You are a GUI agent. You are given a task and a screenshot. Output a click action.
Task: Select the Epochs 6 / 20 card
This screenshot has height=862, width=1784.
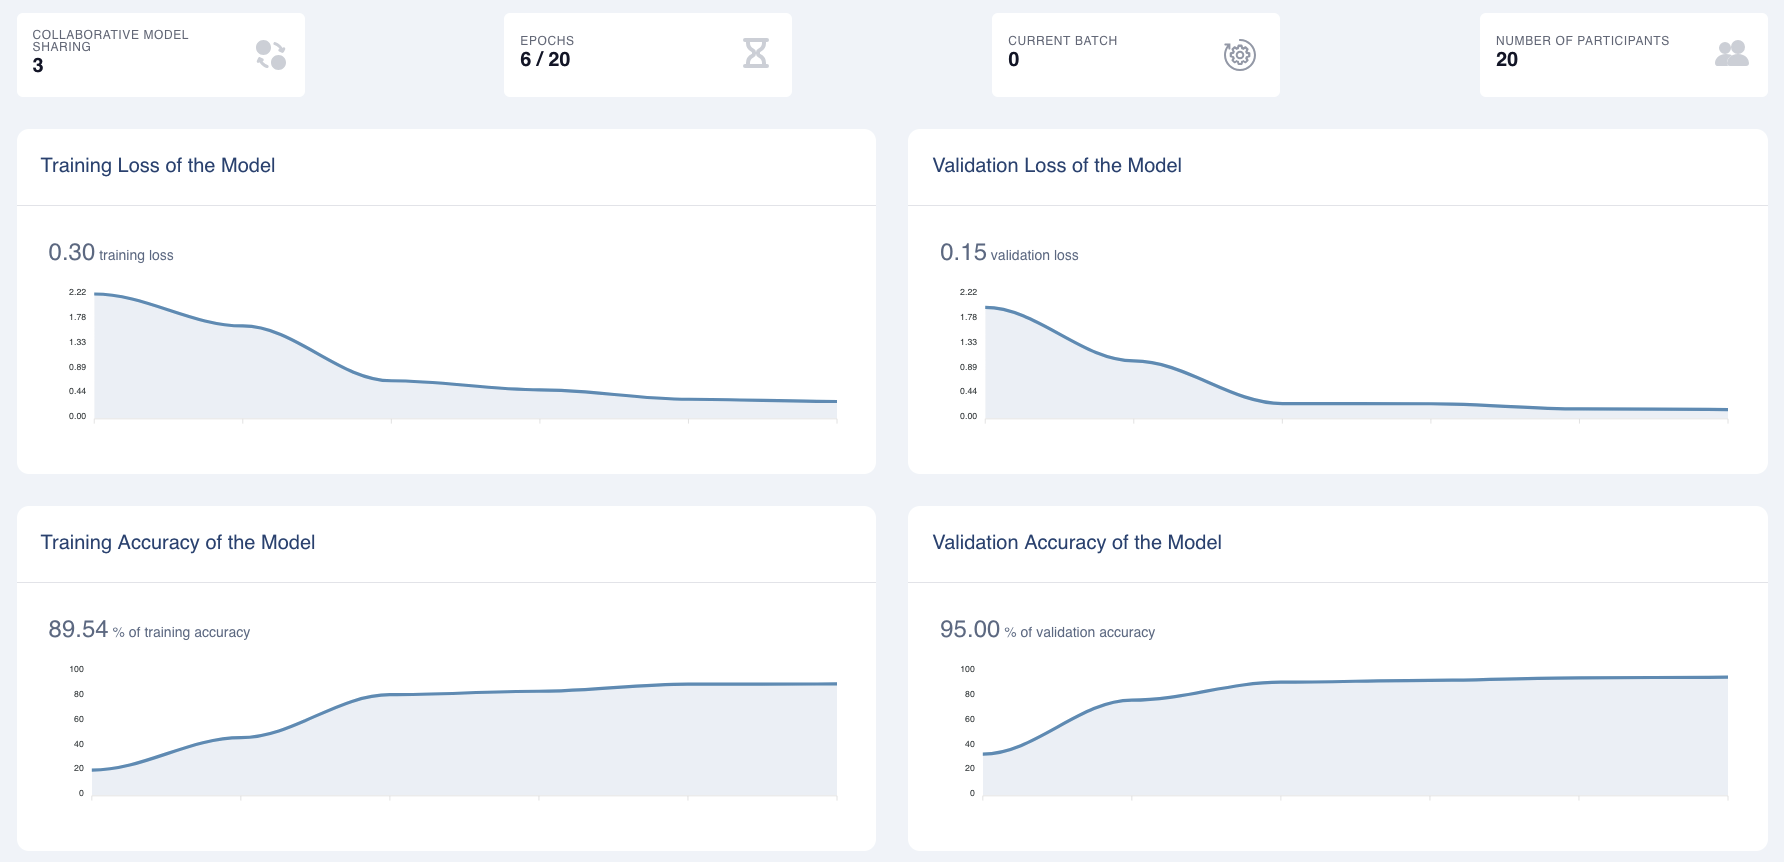[647, 55]
